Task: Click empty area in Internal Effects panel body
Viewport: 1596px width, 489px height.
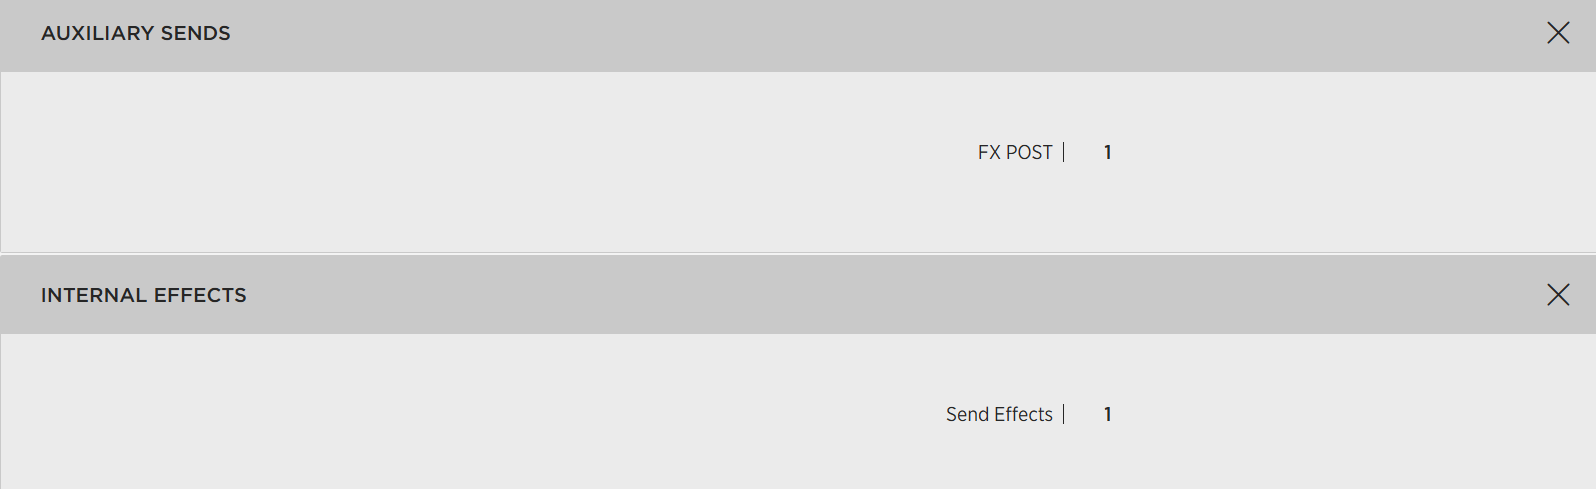Action: (x=400, y=420)
